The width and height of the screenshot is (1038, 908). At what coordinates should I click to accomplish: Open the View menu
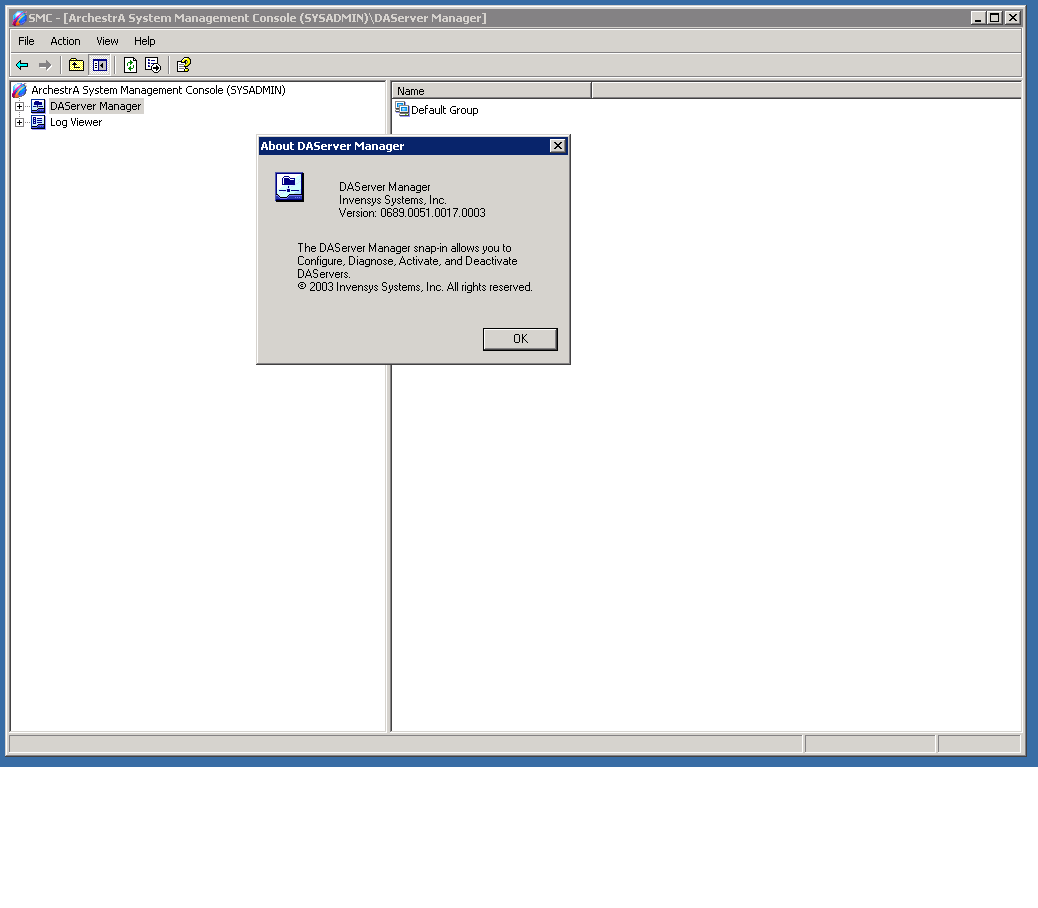[x=107, y=41]
